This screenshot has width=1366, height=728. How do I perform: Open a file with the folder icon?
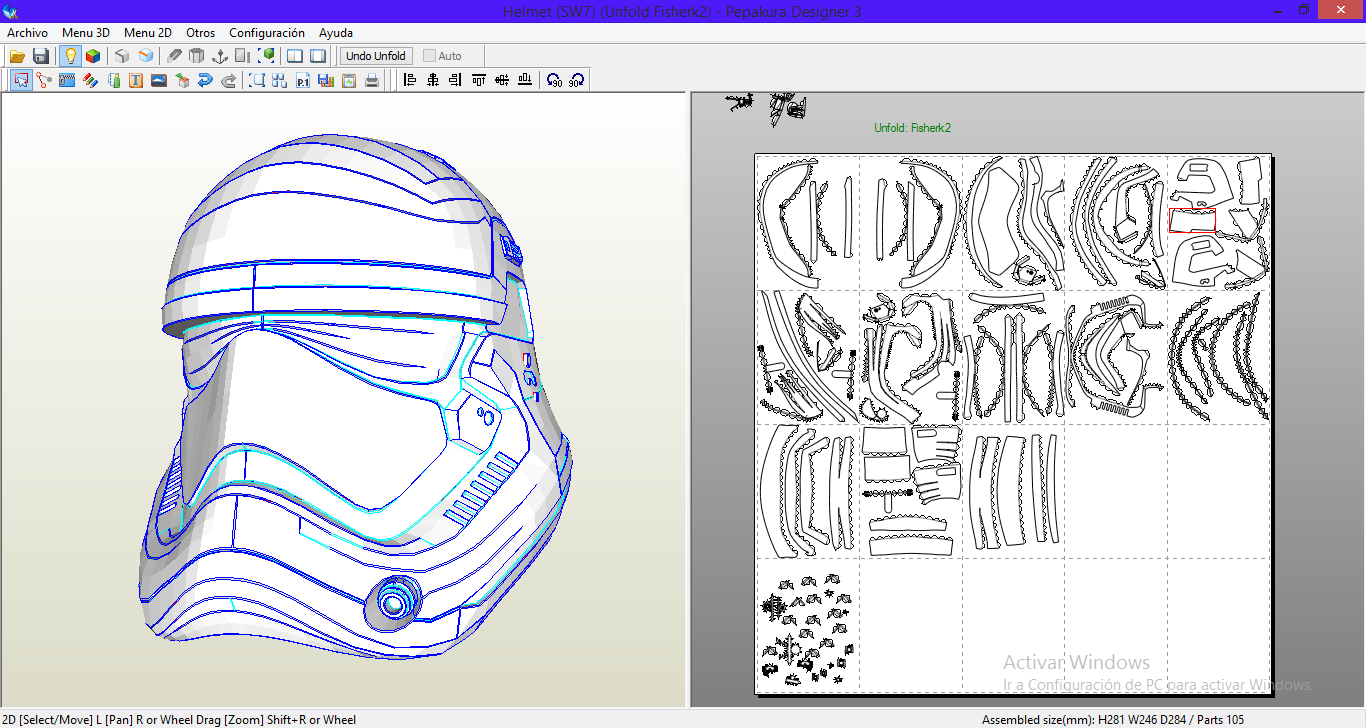point(17,56)
